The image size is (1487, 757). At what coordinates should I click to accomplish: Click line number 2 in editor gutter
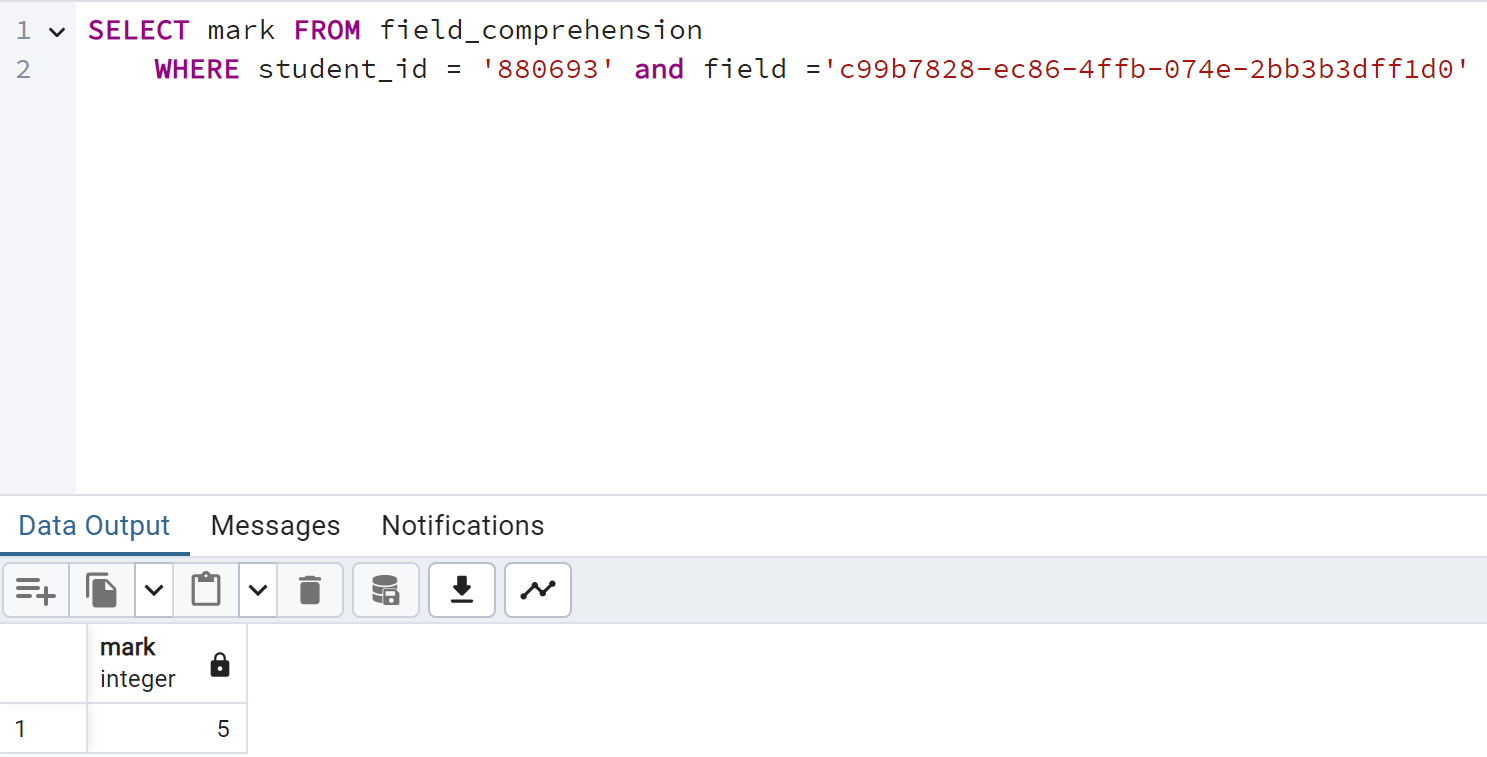[24, 69]
